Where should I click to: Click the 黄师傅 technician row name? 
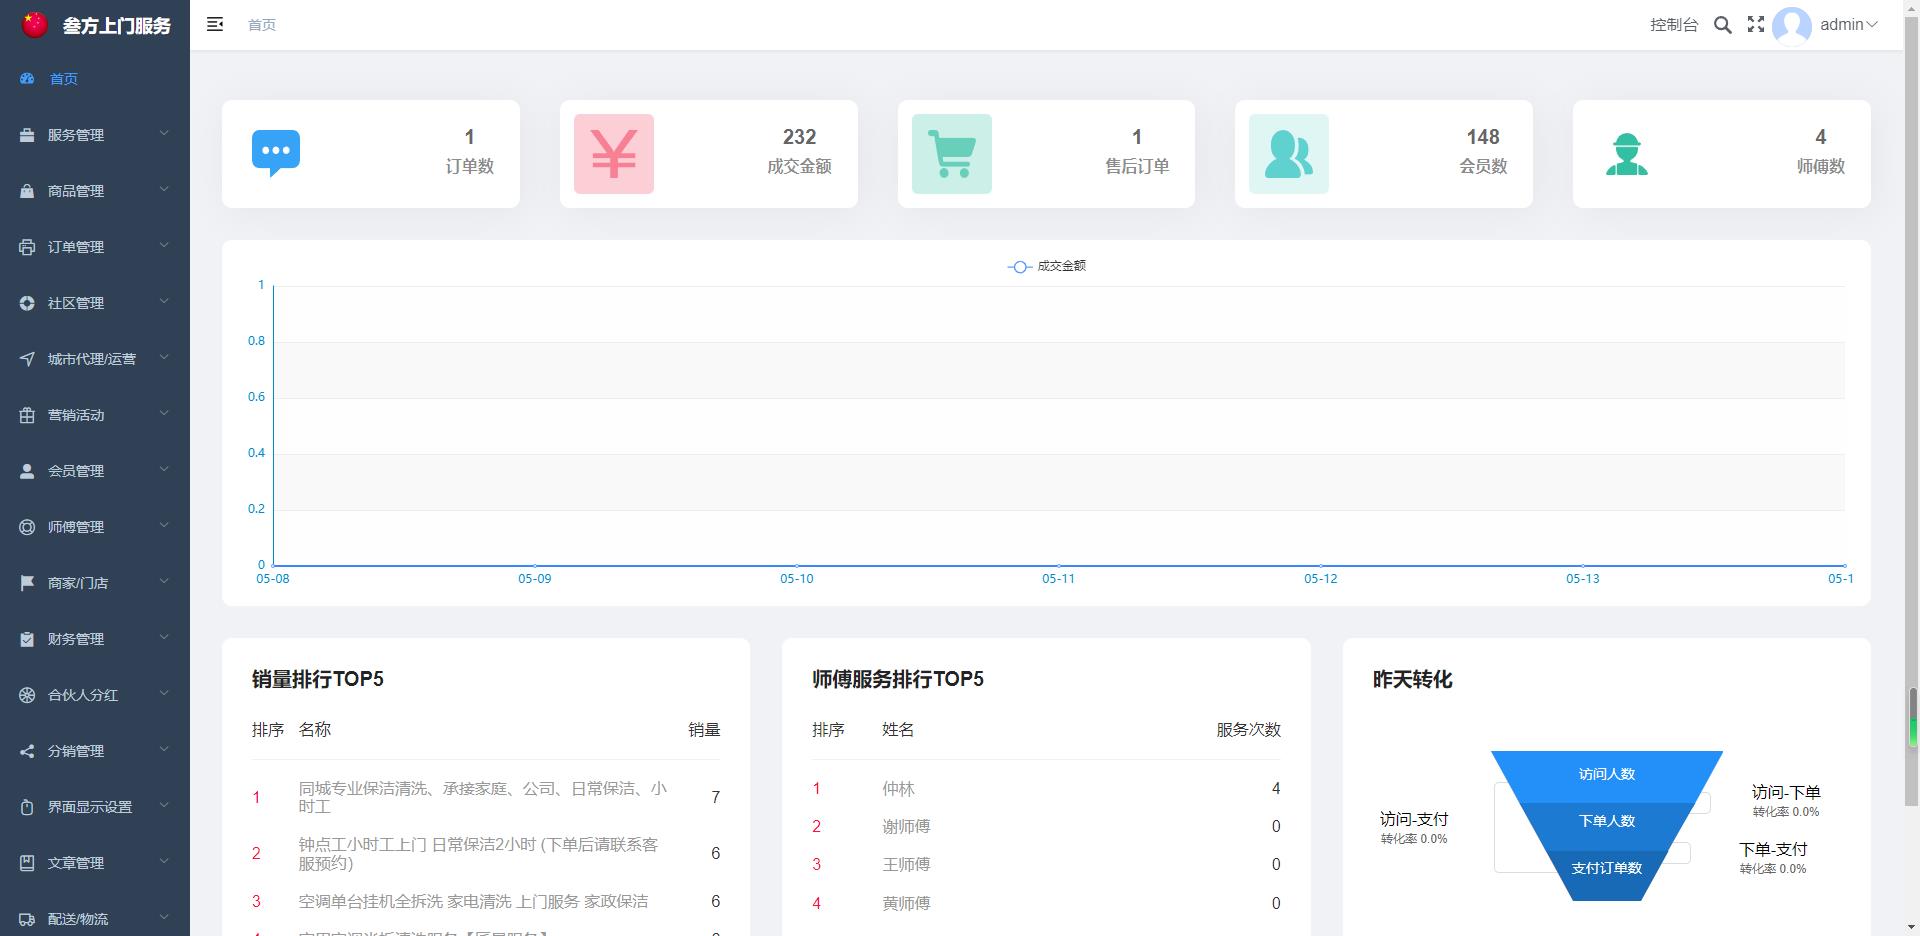point(906,903)
